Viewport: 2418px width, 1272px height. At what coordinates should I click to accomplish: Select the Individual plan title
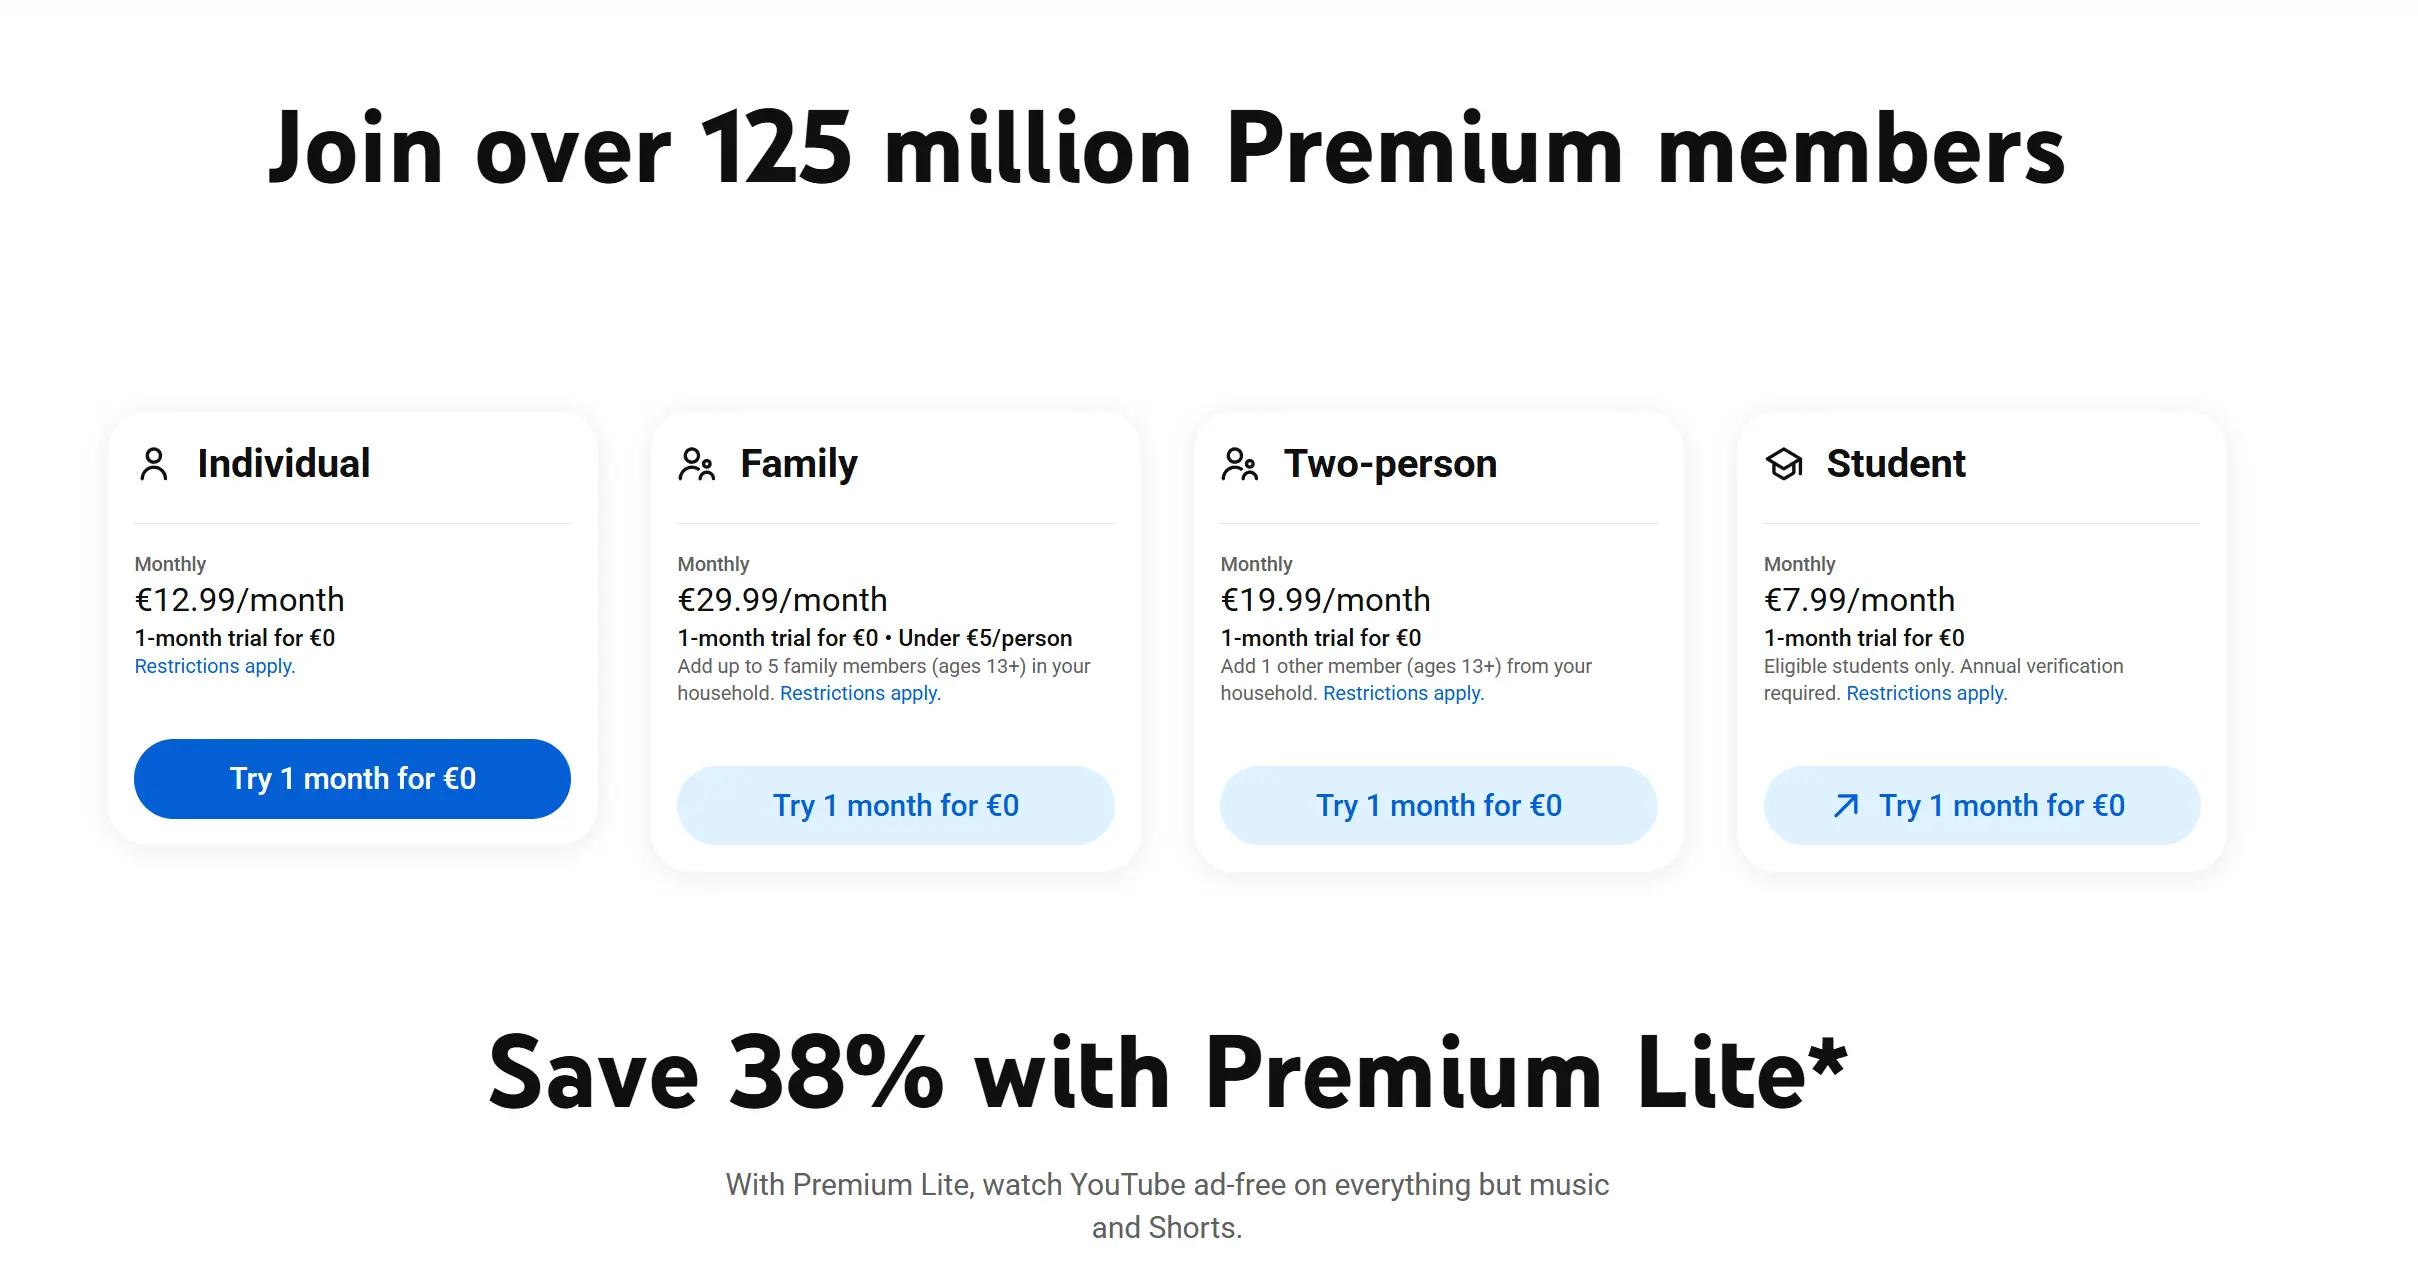tap(284, 464)
